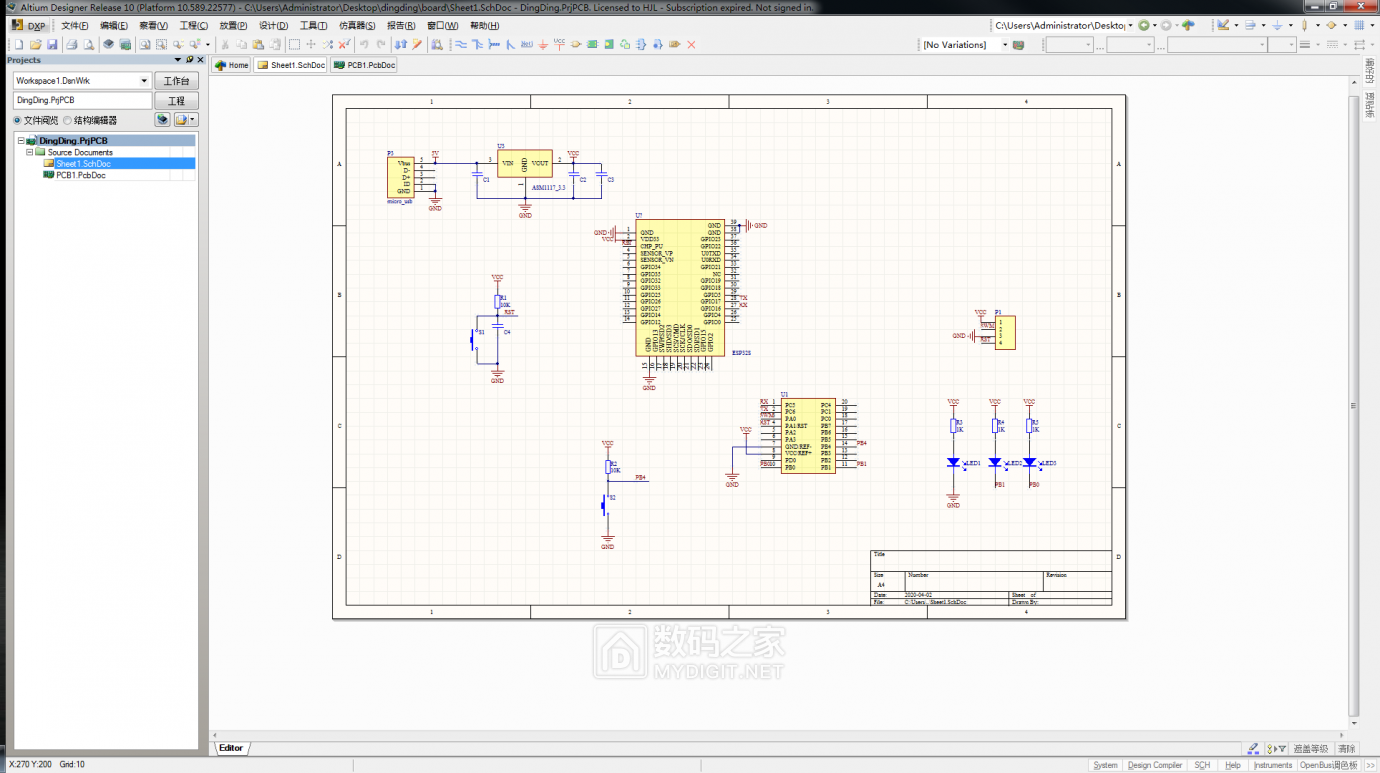Select objects inside an area with the dashed rectangle icon

click(294, 45)
